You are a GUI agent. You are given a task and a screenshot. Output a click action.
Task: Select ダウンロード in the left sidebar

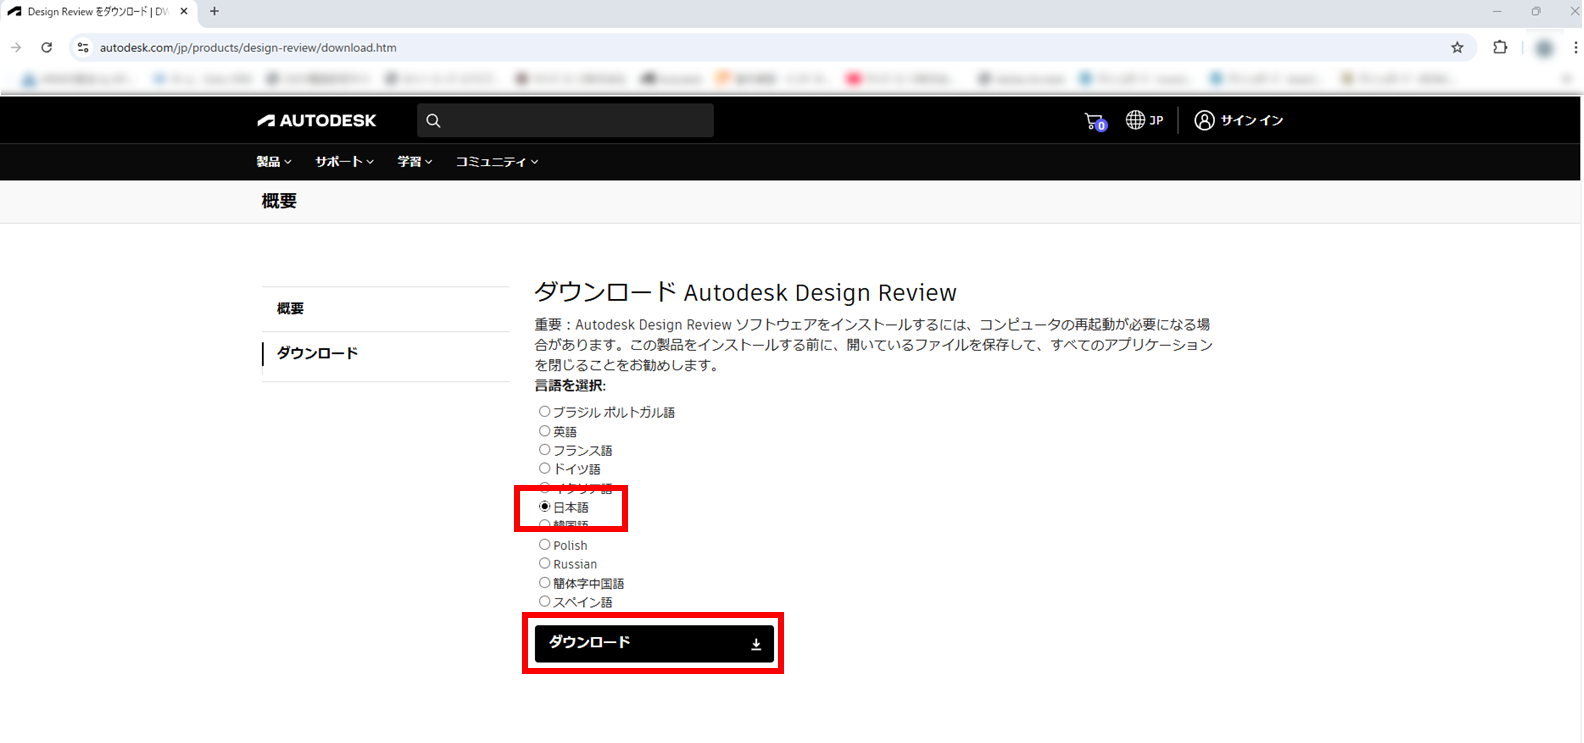[x=317, y=353]
